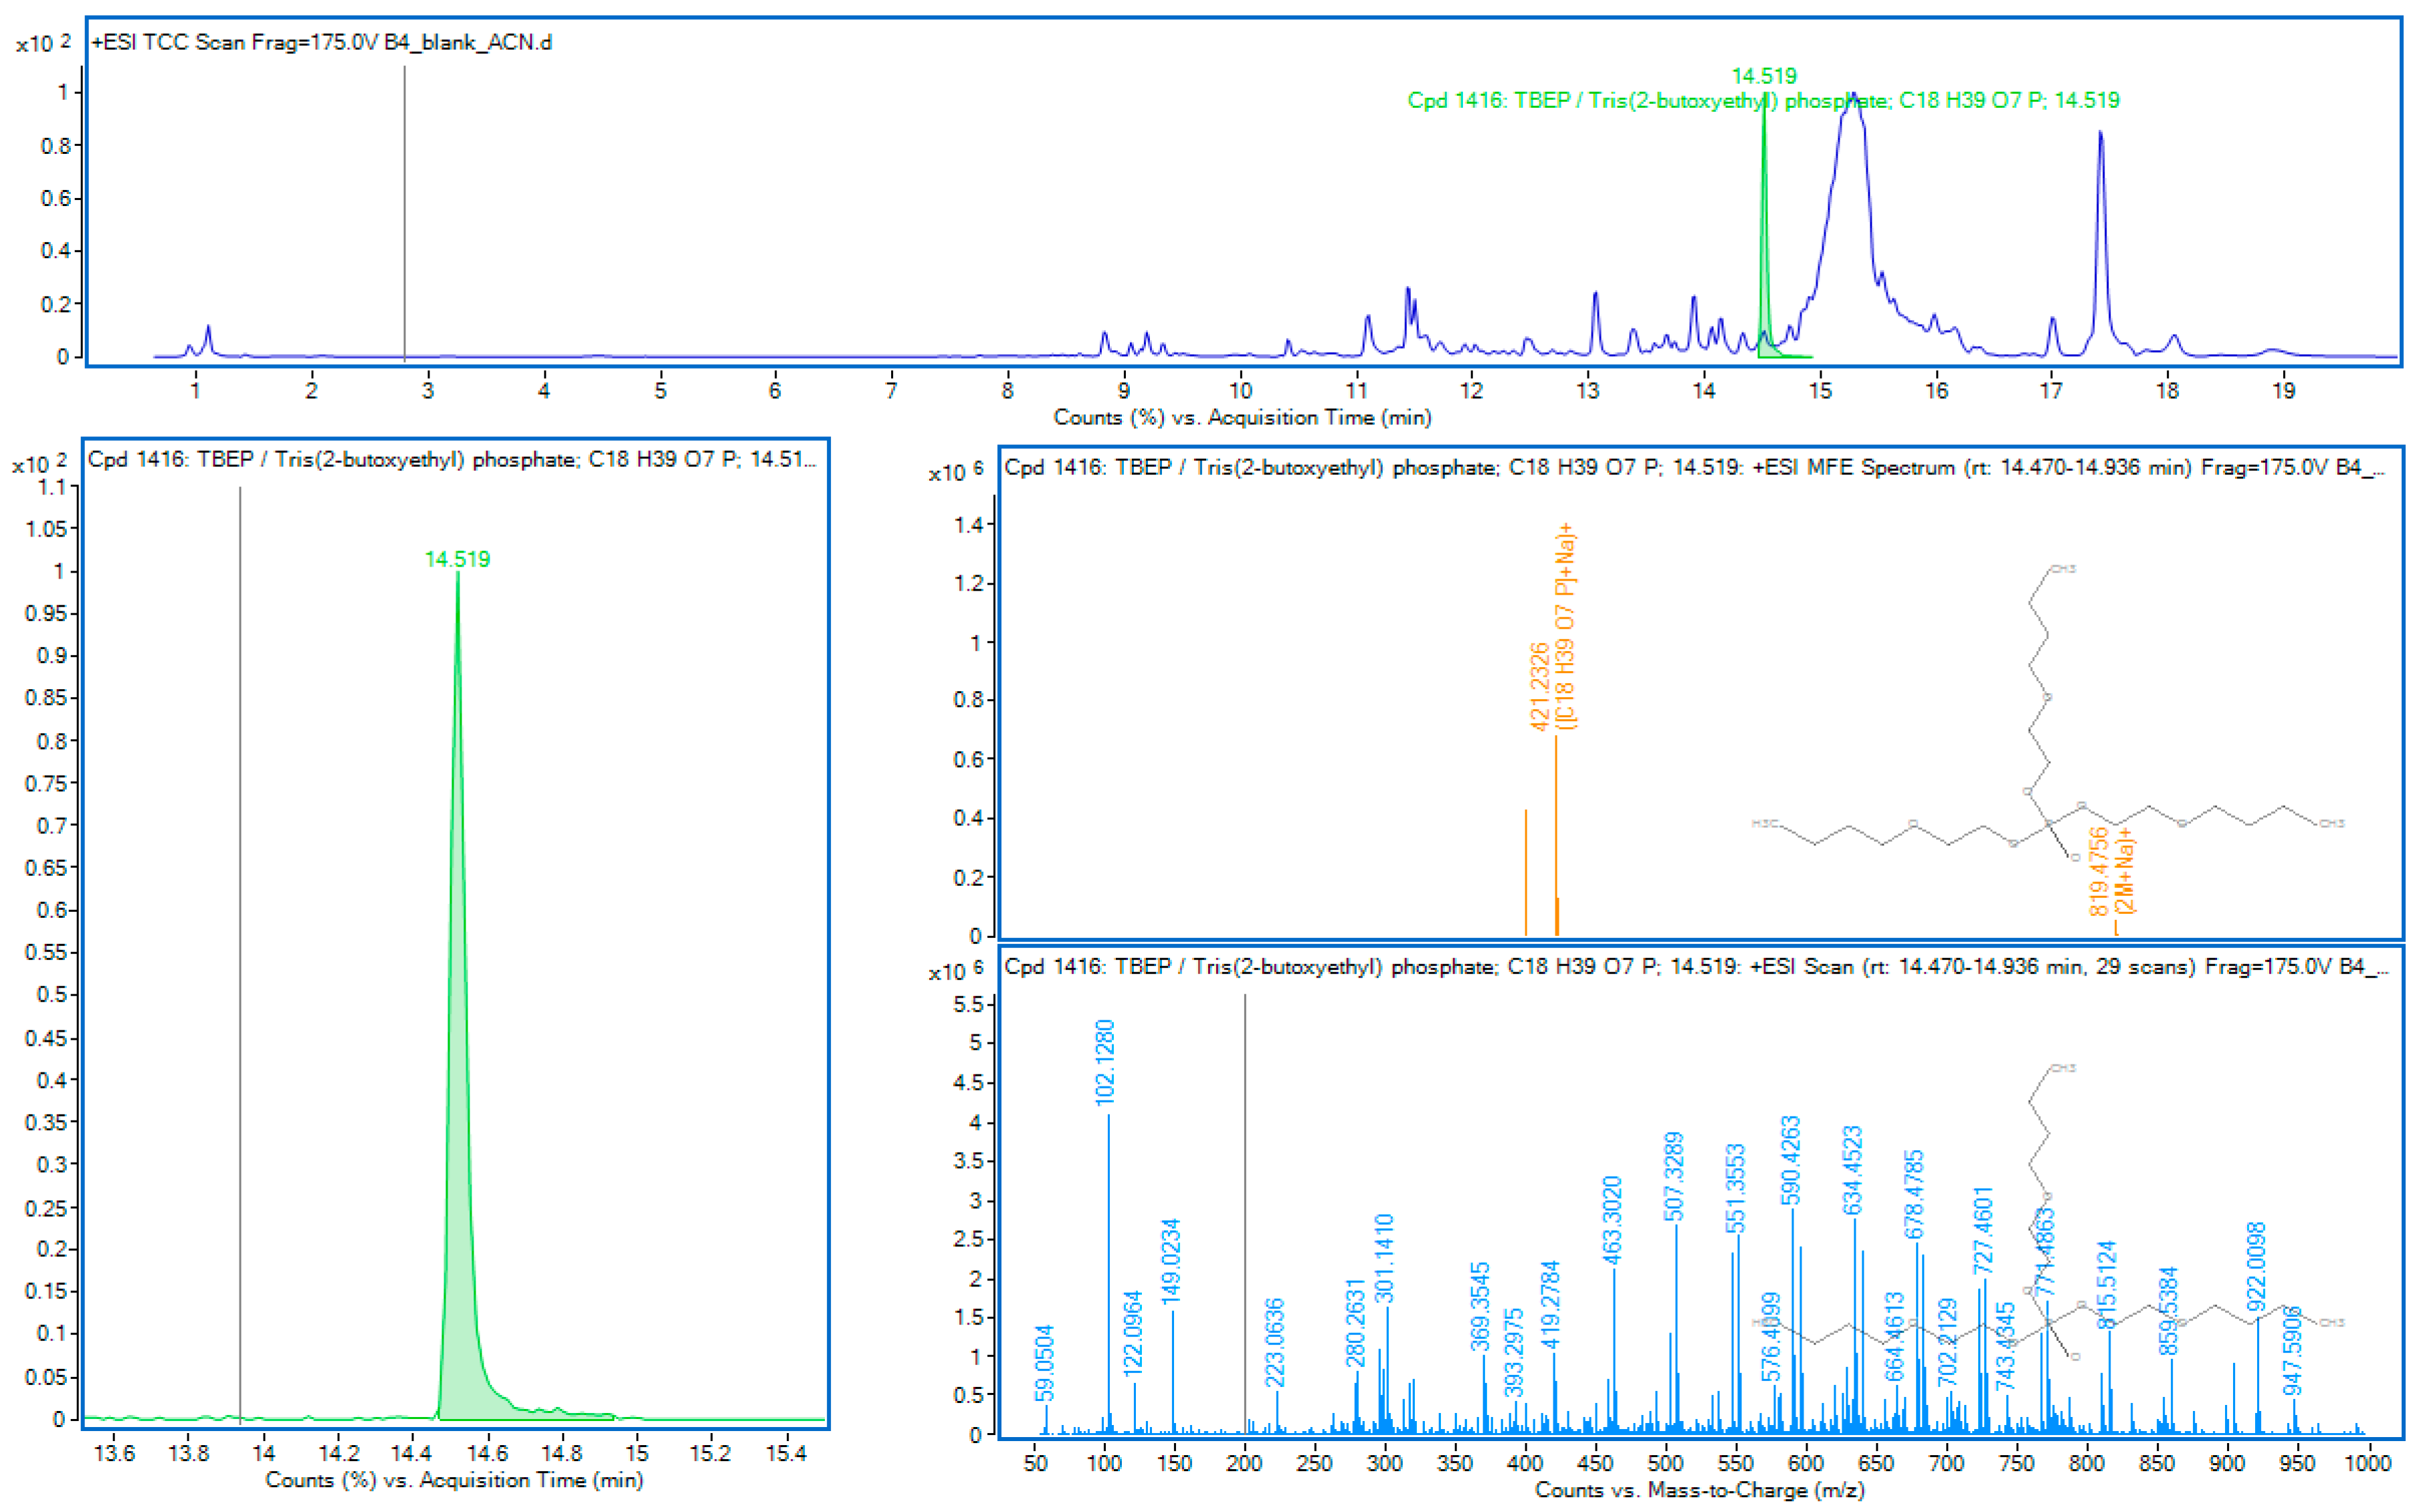Click the 815.5124 peak label
This screenshot has width=2417, height=1512.
pyautogui.click(x=2106, y=1284)
